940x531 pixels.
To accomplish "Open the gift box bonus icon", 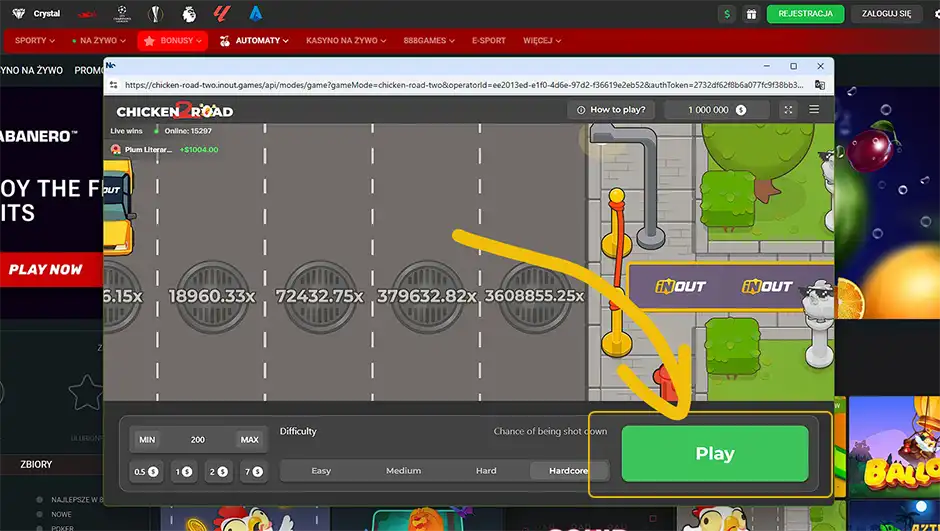I will click(751, 14).
